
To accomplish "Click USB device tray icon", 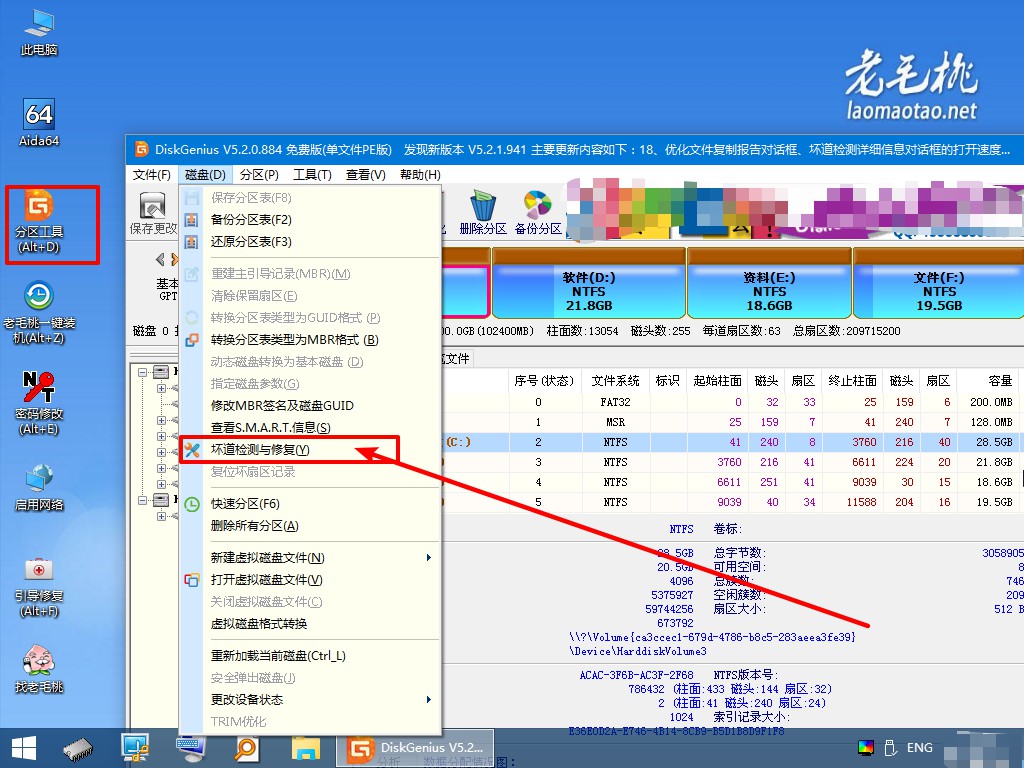I will pos(891,748).
